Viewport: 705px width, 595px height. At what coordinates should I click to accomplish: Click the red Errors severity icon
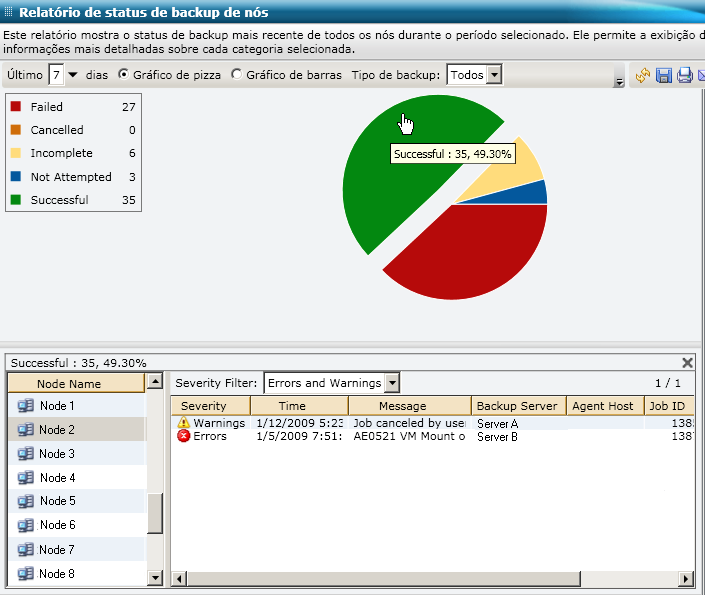[x=183, y=436]
